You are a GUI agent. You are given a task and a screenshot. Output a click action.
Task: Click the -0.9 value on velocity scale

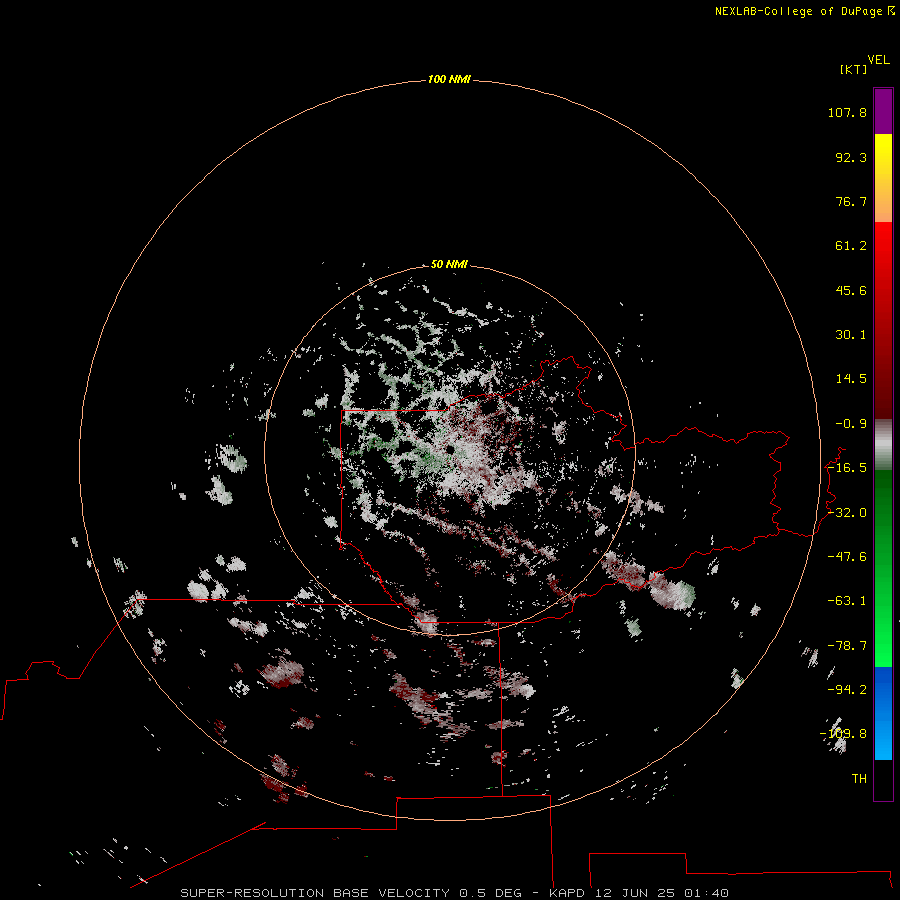851,424
